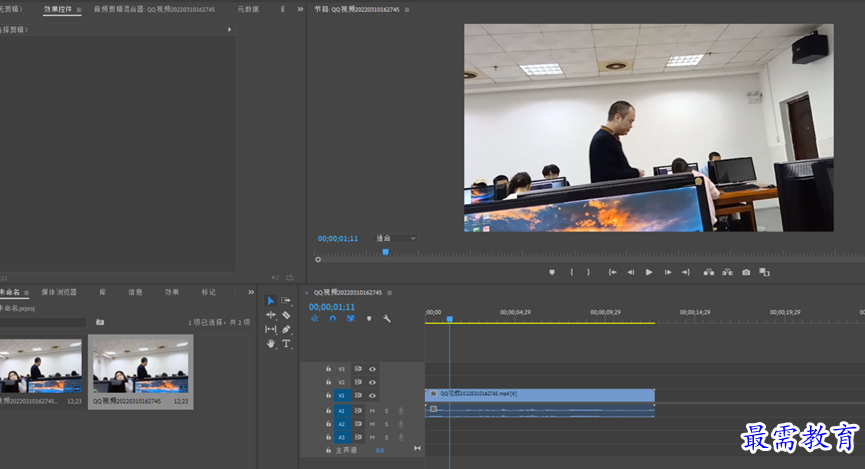Viewport: 865px width, 469px height.
Task: Toggle sync lock for A3
Action: [358, 438]
